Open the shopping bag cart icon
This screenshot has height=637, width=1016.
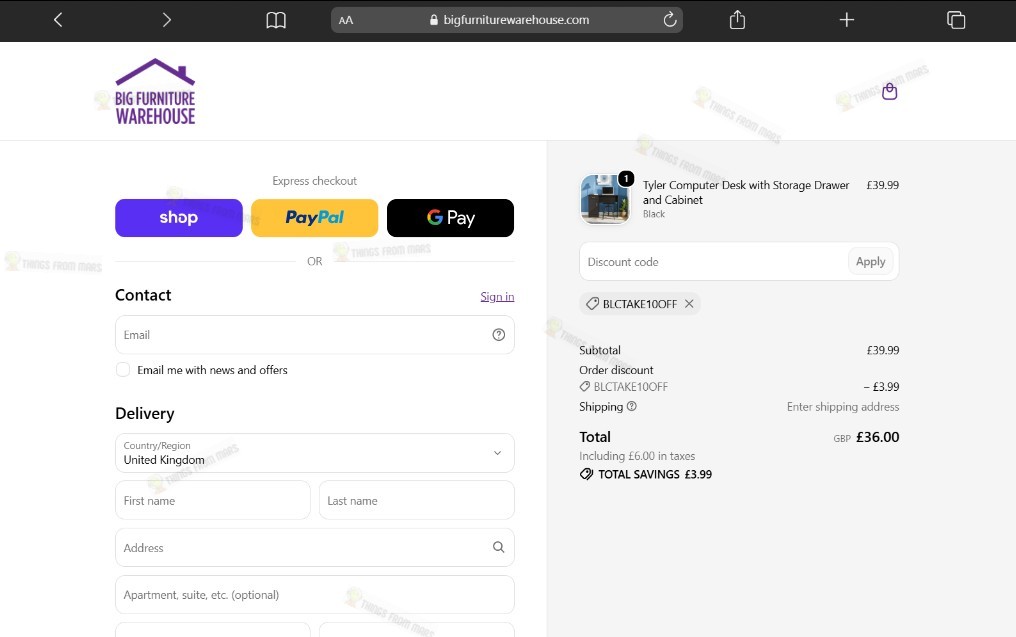[890, 91]
